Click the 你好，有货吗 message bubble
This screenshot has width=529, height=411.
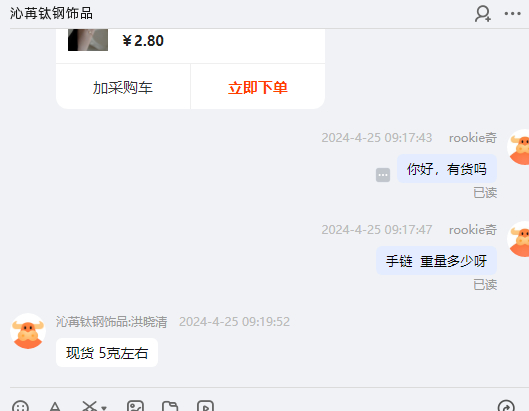tap(447, 169)
